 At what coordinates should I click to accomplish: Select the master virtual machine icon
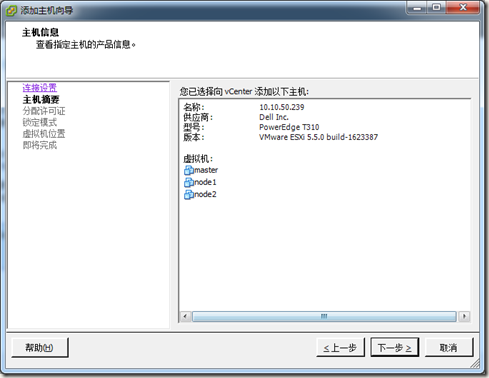pyautogui.click(x=189, y=170)
